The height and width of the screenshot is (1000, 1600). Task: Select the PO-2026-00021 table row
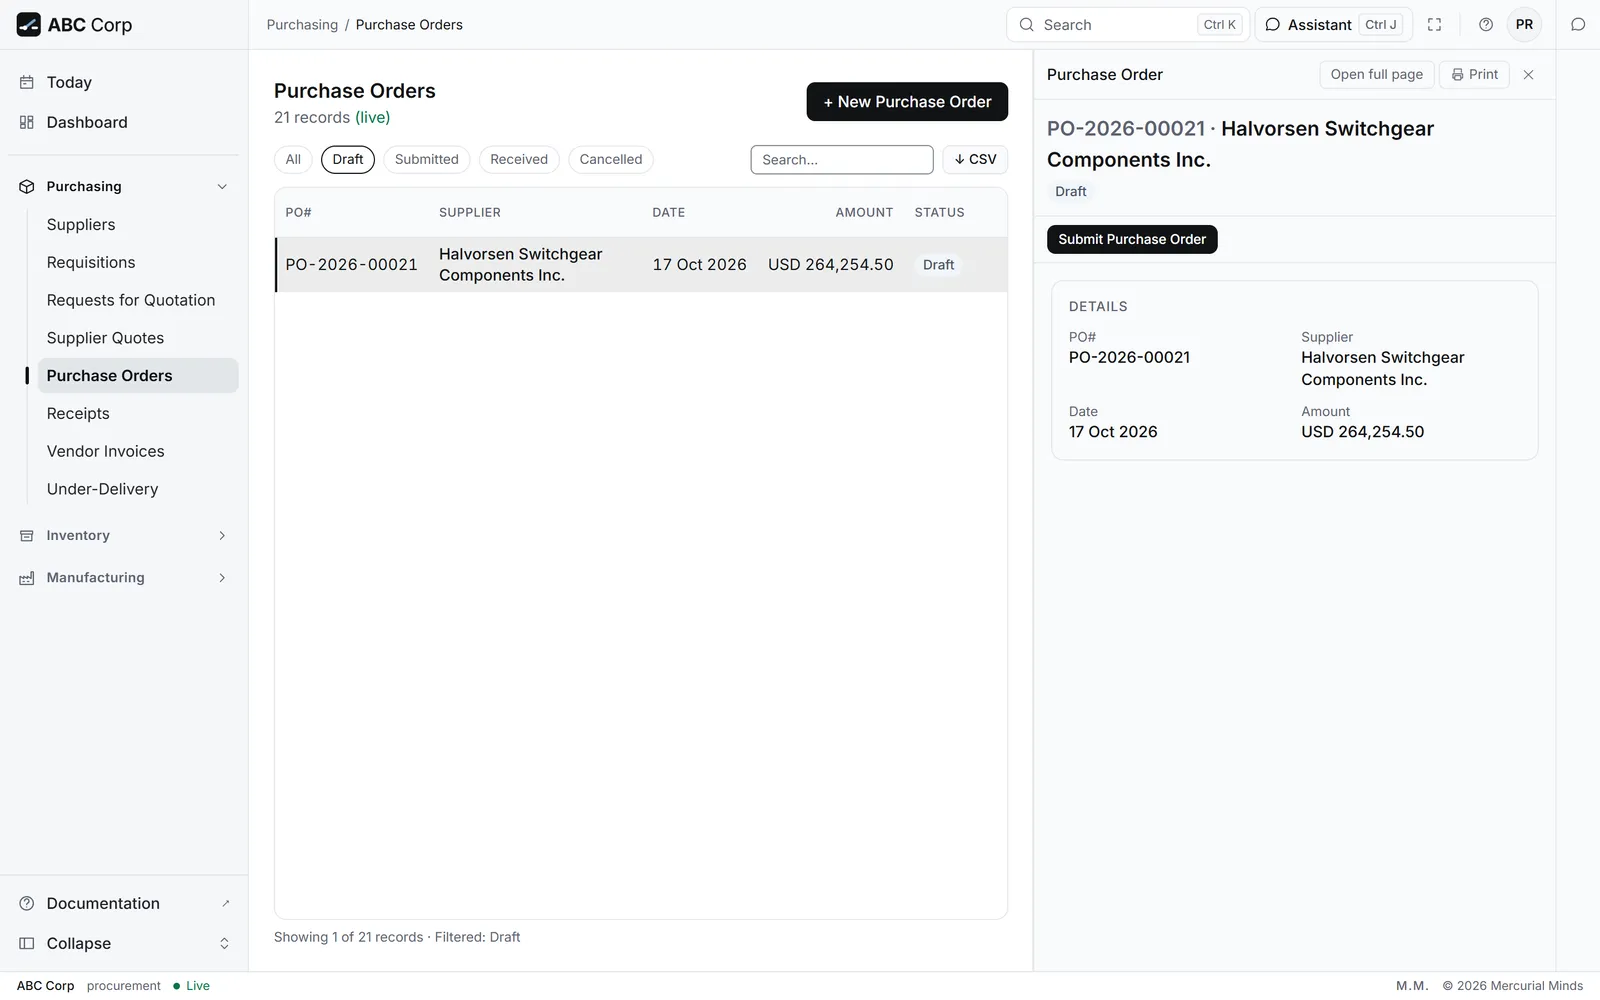click(x=641, y=265)
